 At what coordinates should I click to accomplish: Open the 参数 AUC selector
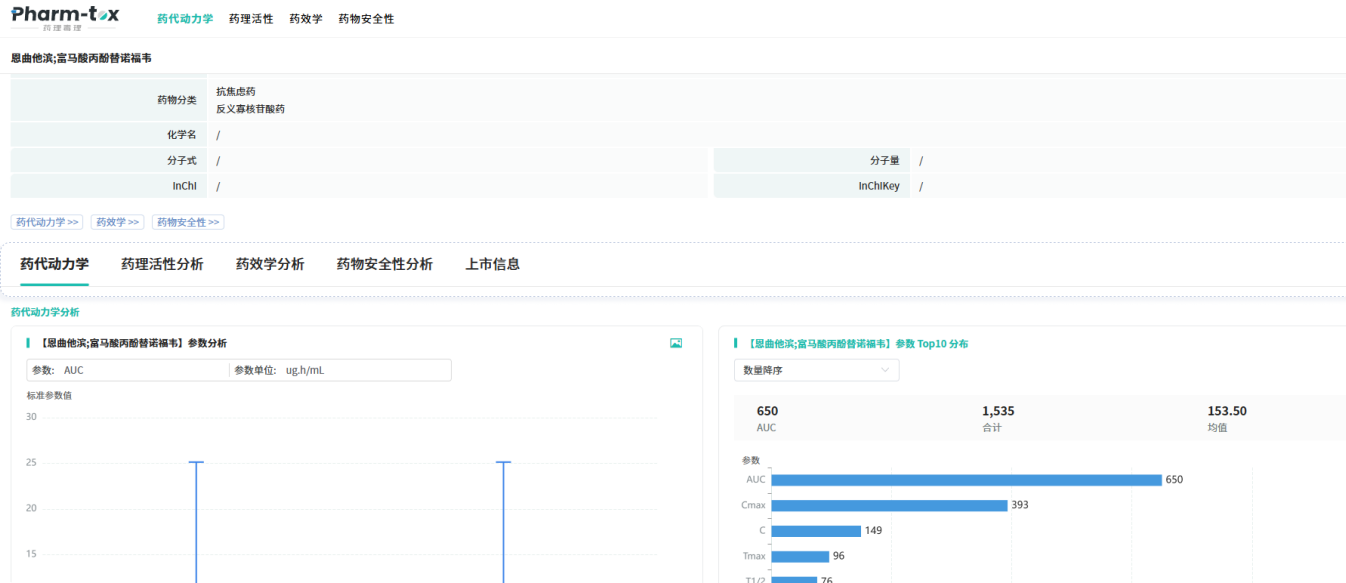coord(128,370)
